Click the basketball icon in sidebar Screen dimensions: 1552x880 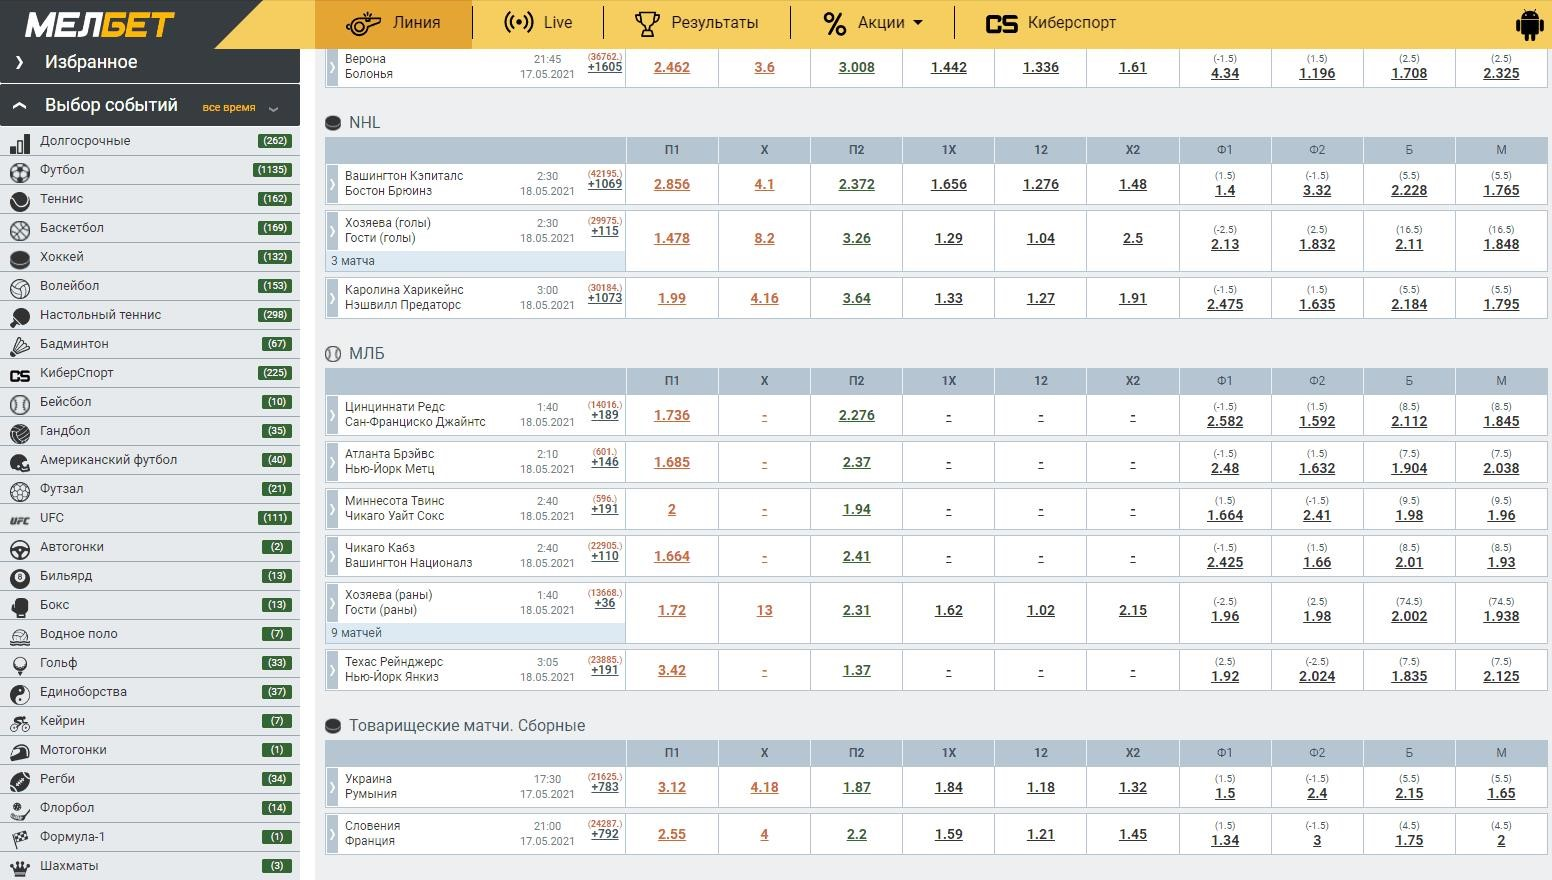(x=19, y=229)
